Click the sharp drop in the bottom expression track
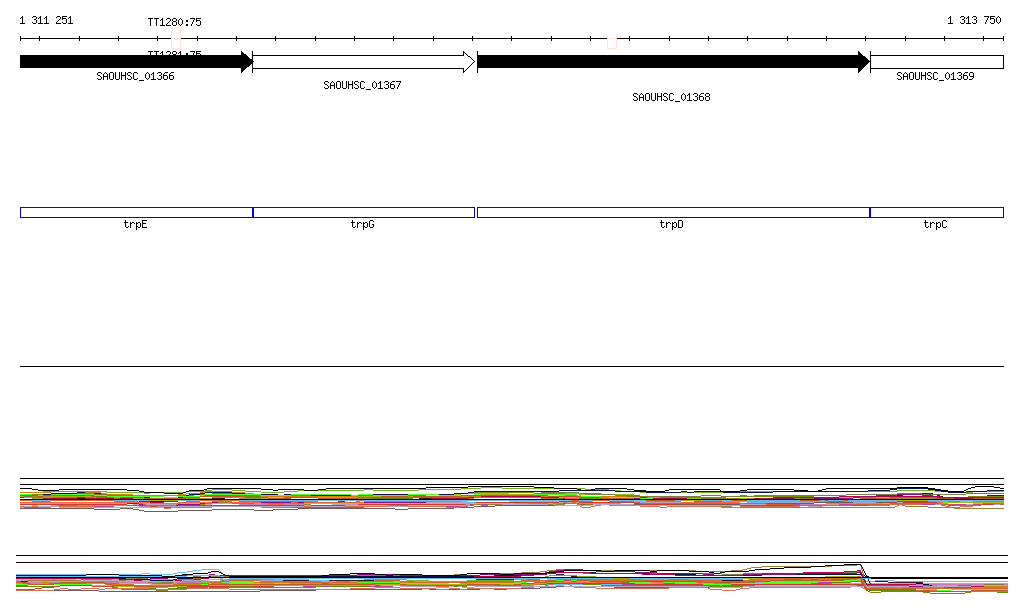The height and width of the screenshot is (611, 1024). point(865,574)
